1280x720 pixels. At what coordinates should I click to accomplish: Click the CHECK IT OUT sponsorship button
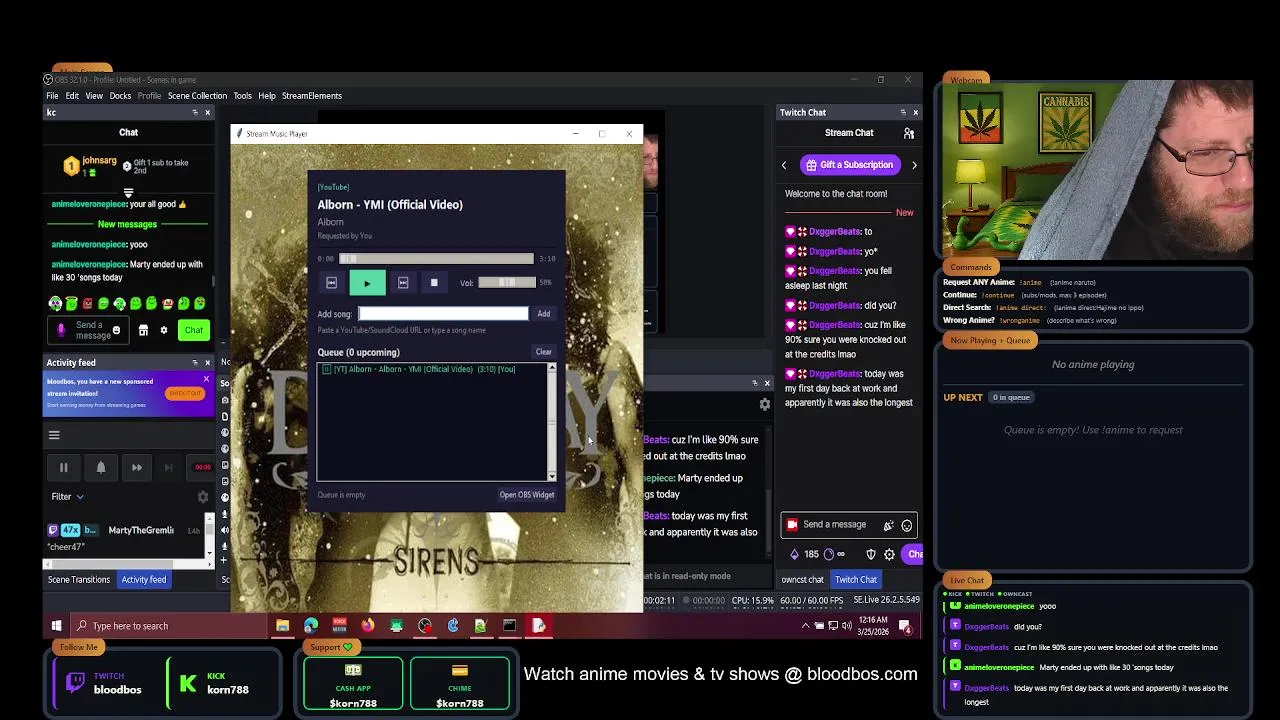tap(184, 394)
